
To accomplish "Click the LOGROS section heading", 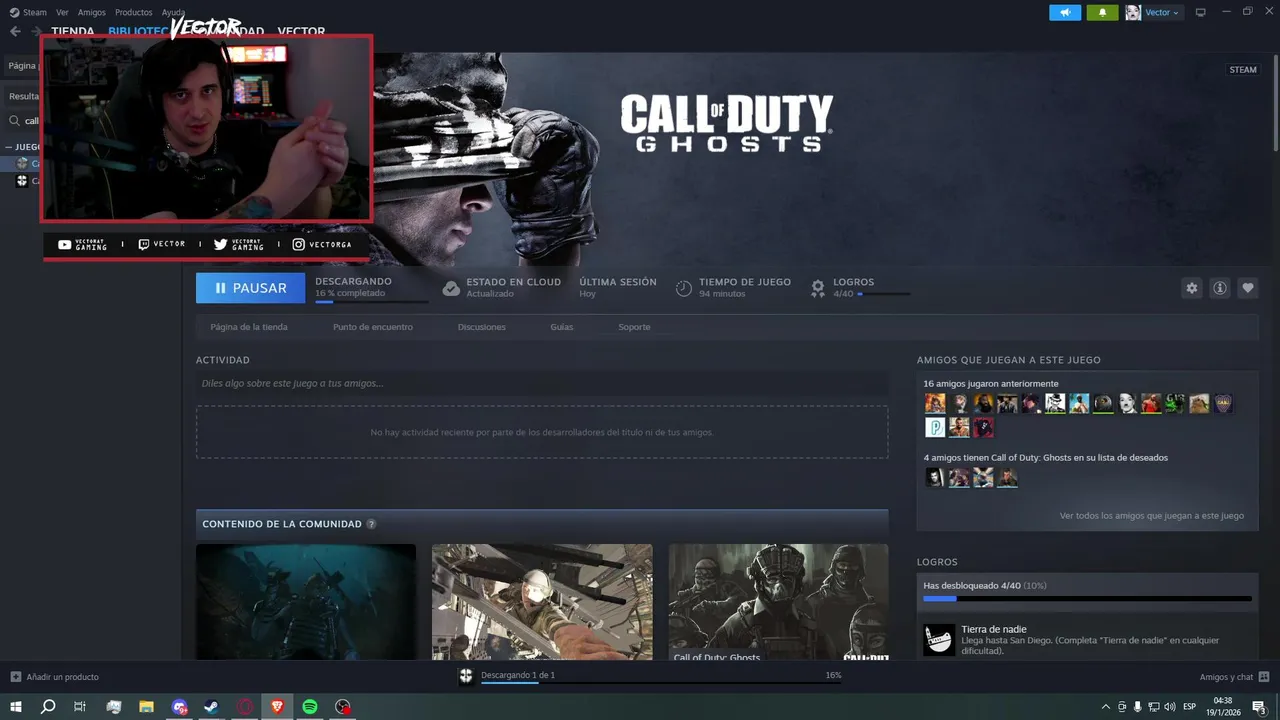I will click(x=937, y=562).
